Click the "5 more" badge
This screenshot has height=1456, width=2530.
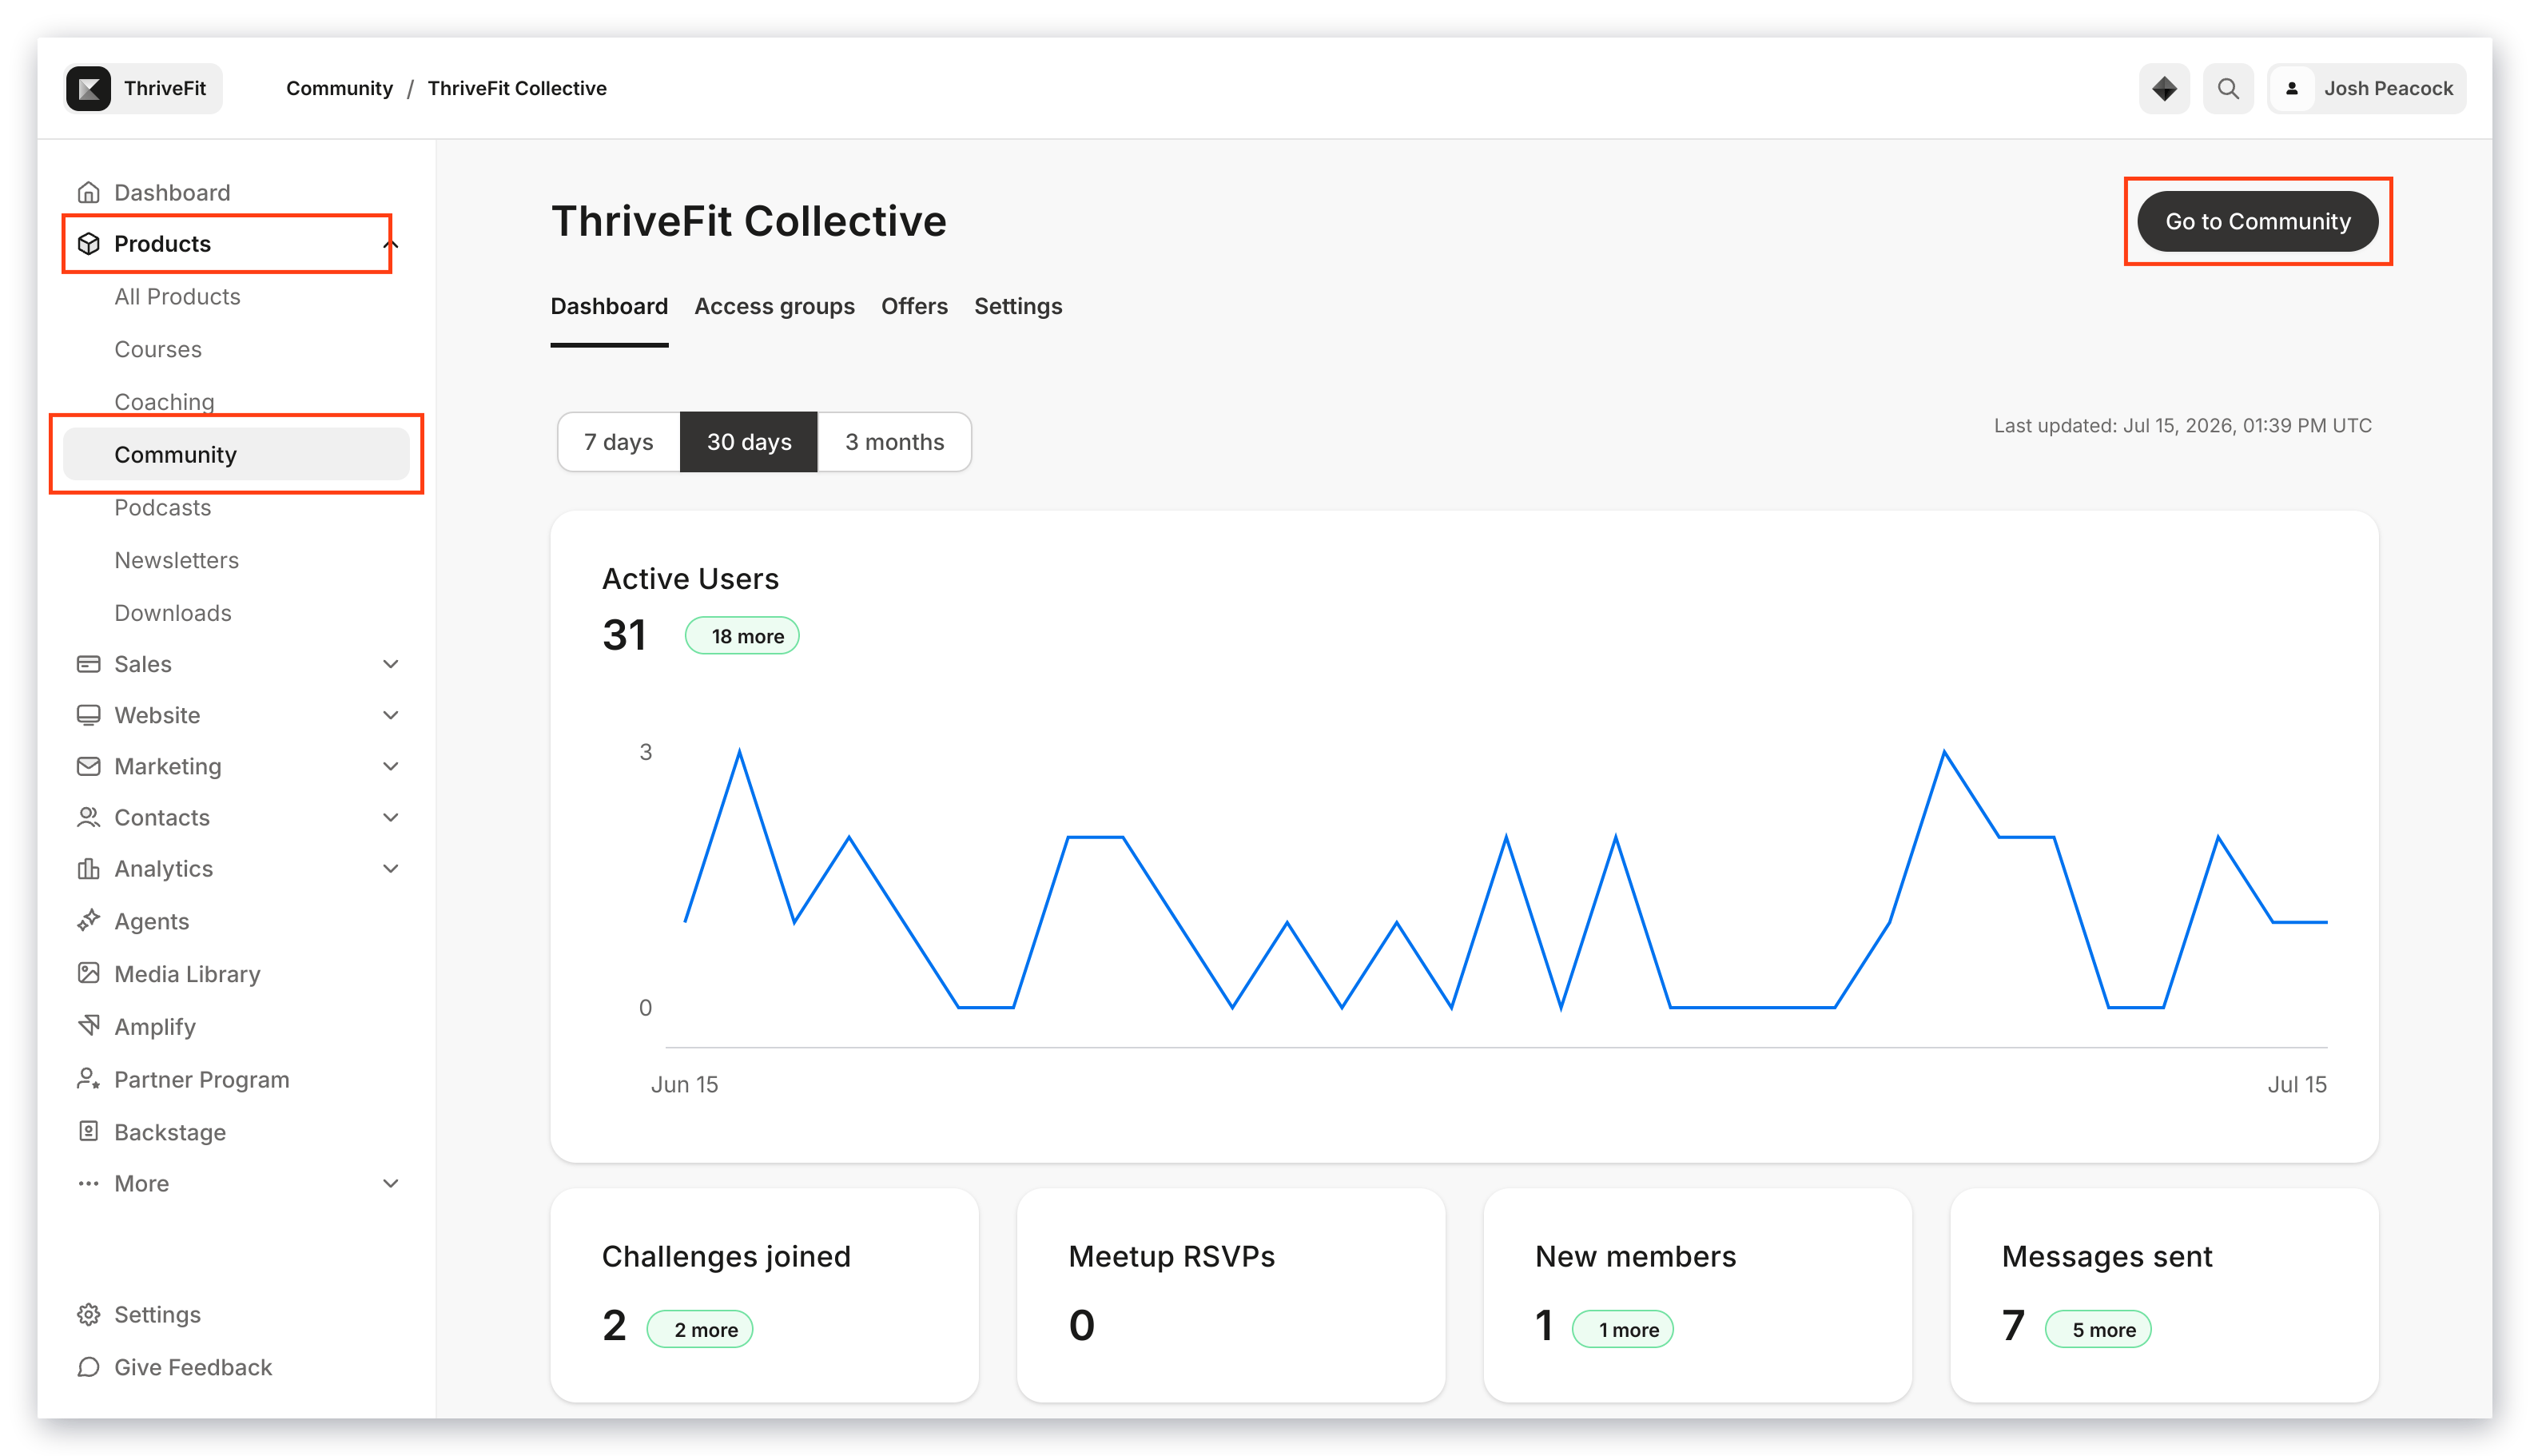pyautogui.click(x=2098, y=1329)
